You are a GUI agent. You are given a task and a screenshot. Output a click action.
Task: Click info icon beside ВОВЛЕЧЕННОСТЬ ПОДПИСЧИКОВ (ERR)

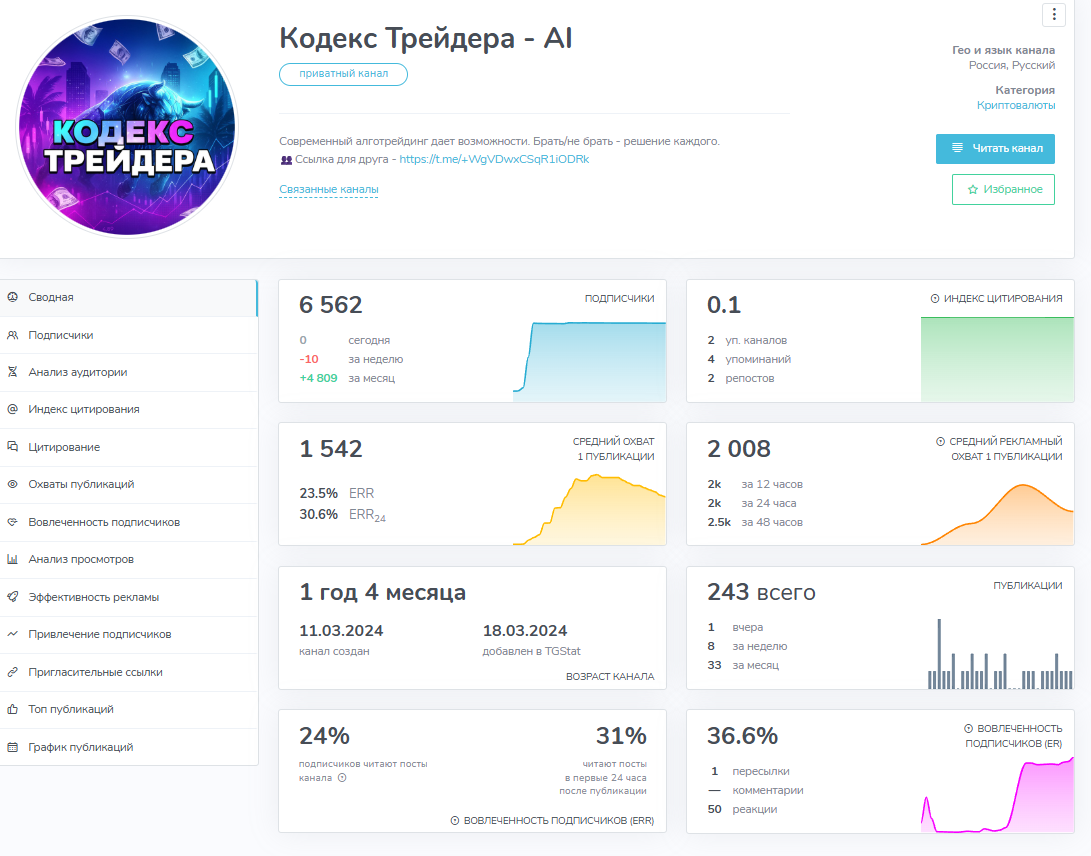tap(455, 821)
